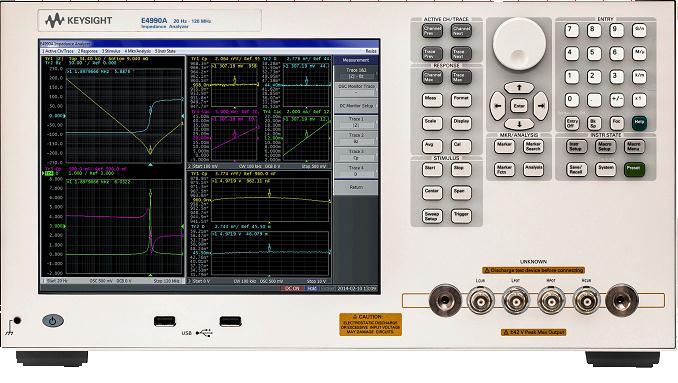Screen dimensions: 678x383
Task: Click the Marker Search hardkey
Action: click(533, 147)
